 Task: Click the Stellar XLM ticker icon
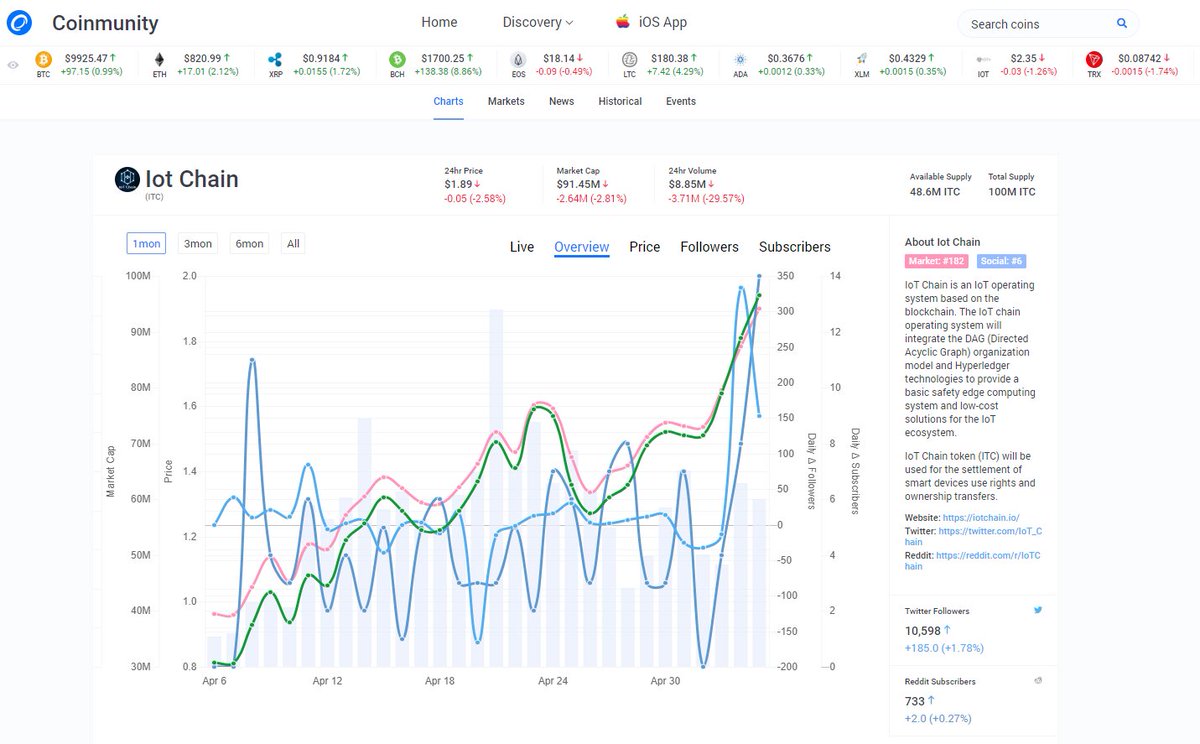click(861, 60)
